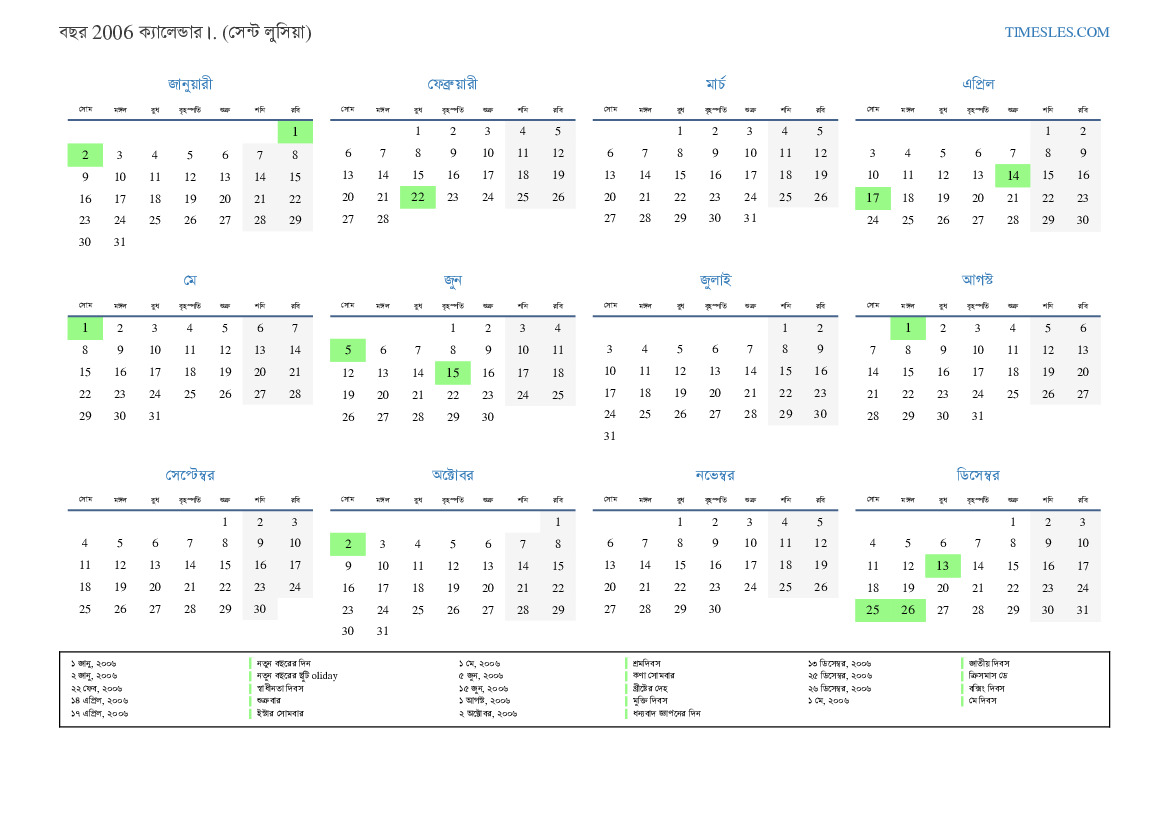Click date 30 in November
1169x827 pixels.
714,609
